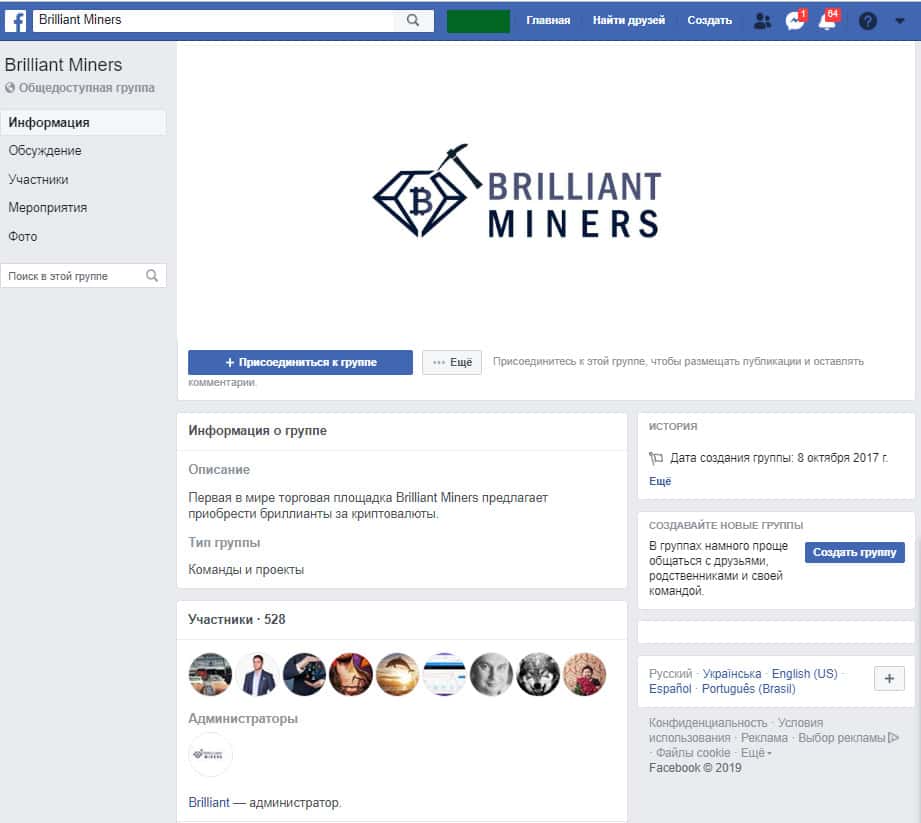Open Создать in the top bar
The image size is (921, 823).
click(710, 21)
